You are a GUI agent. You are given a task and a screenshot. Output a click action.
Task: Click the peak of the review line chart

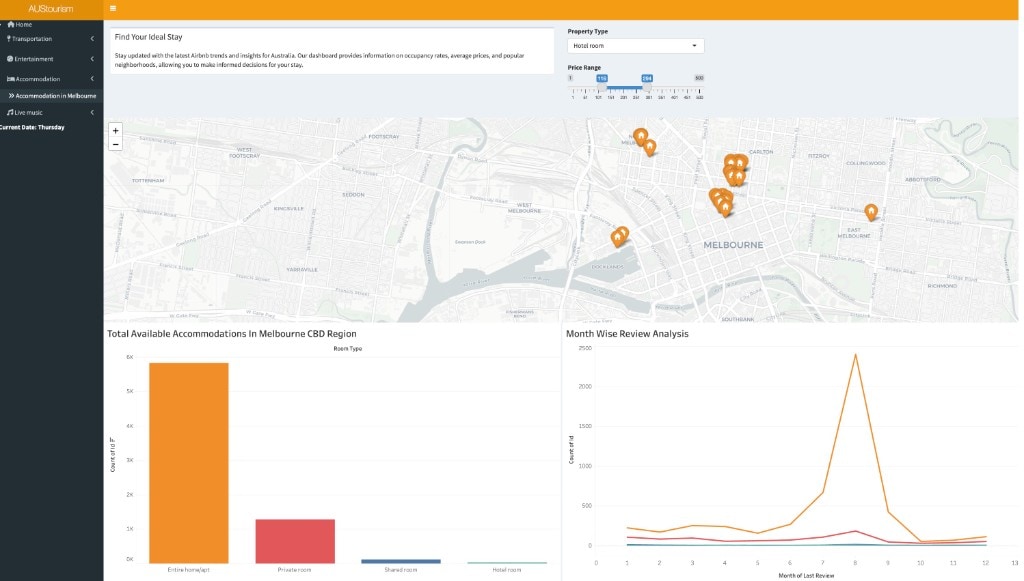pyautogui.click(x=855, y=354)
